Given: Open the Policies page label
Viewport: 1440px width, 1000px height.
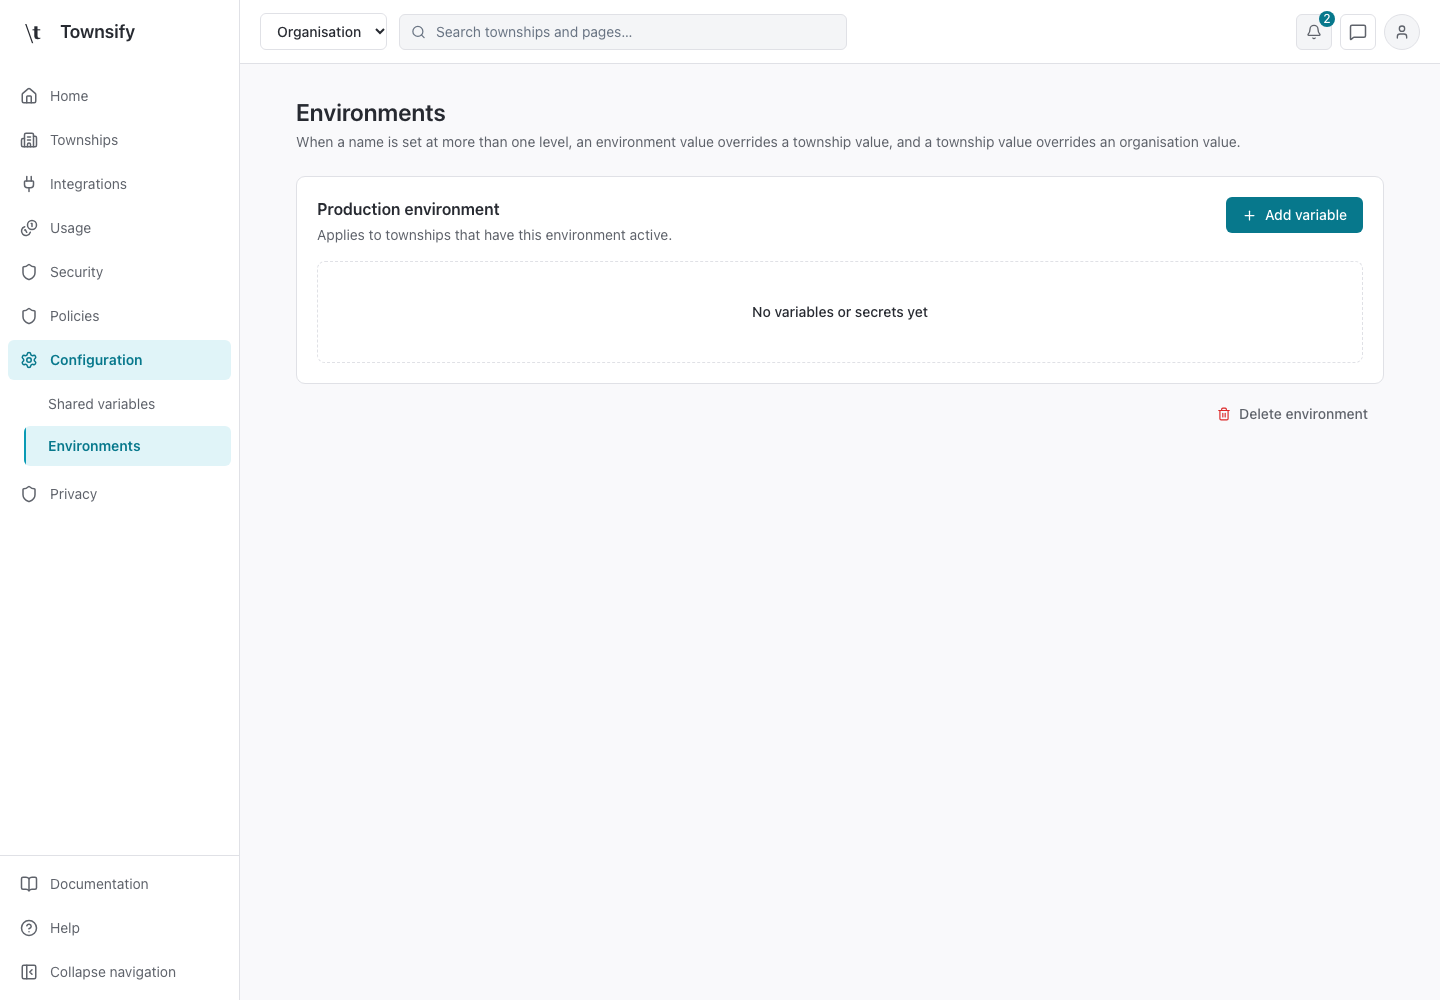Looking at the screenshot, I should pos(74,316).
